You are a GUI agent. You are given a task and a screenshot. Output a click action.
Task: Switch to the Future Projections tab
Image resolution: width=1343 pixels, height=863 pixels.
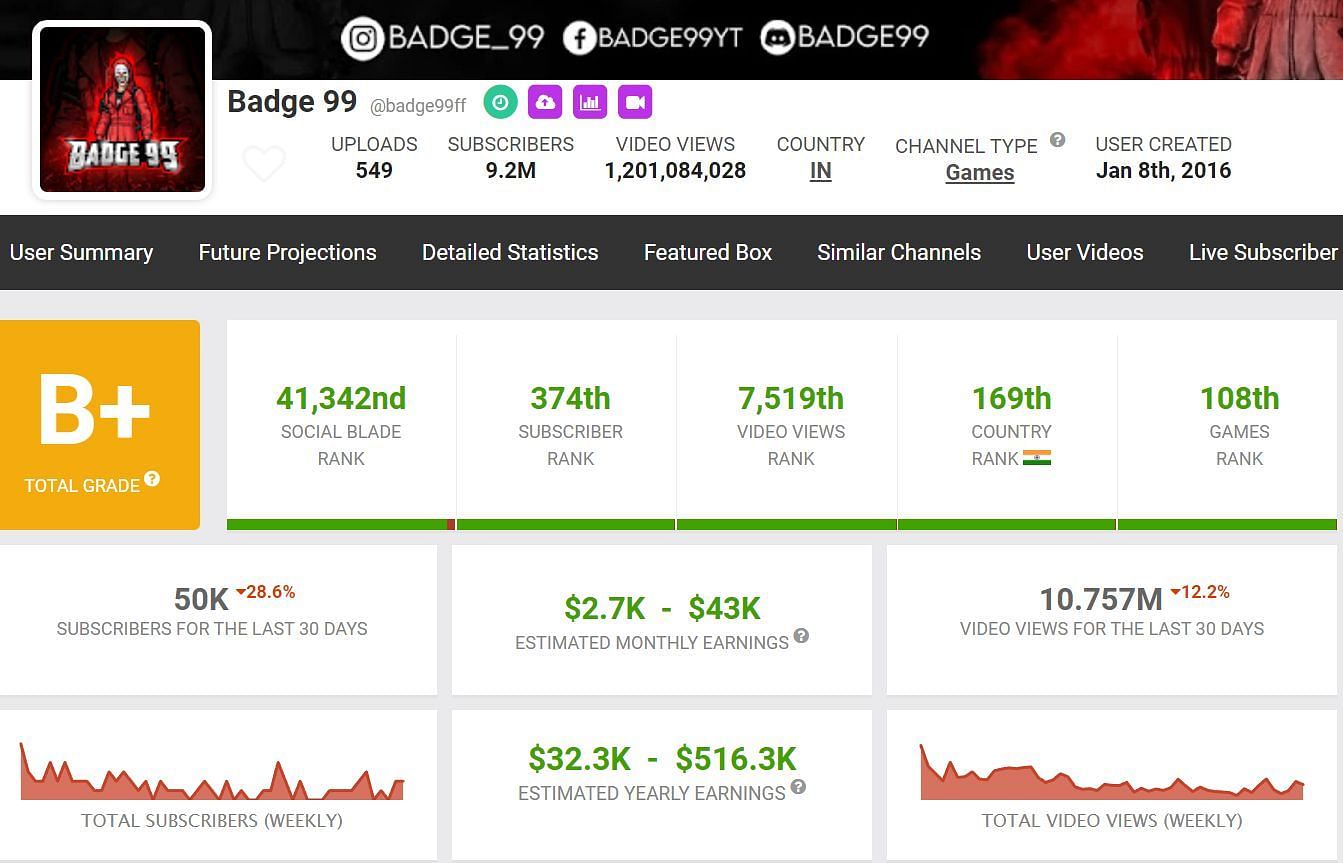click(288, 253)
